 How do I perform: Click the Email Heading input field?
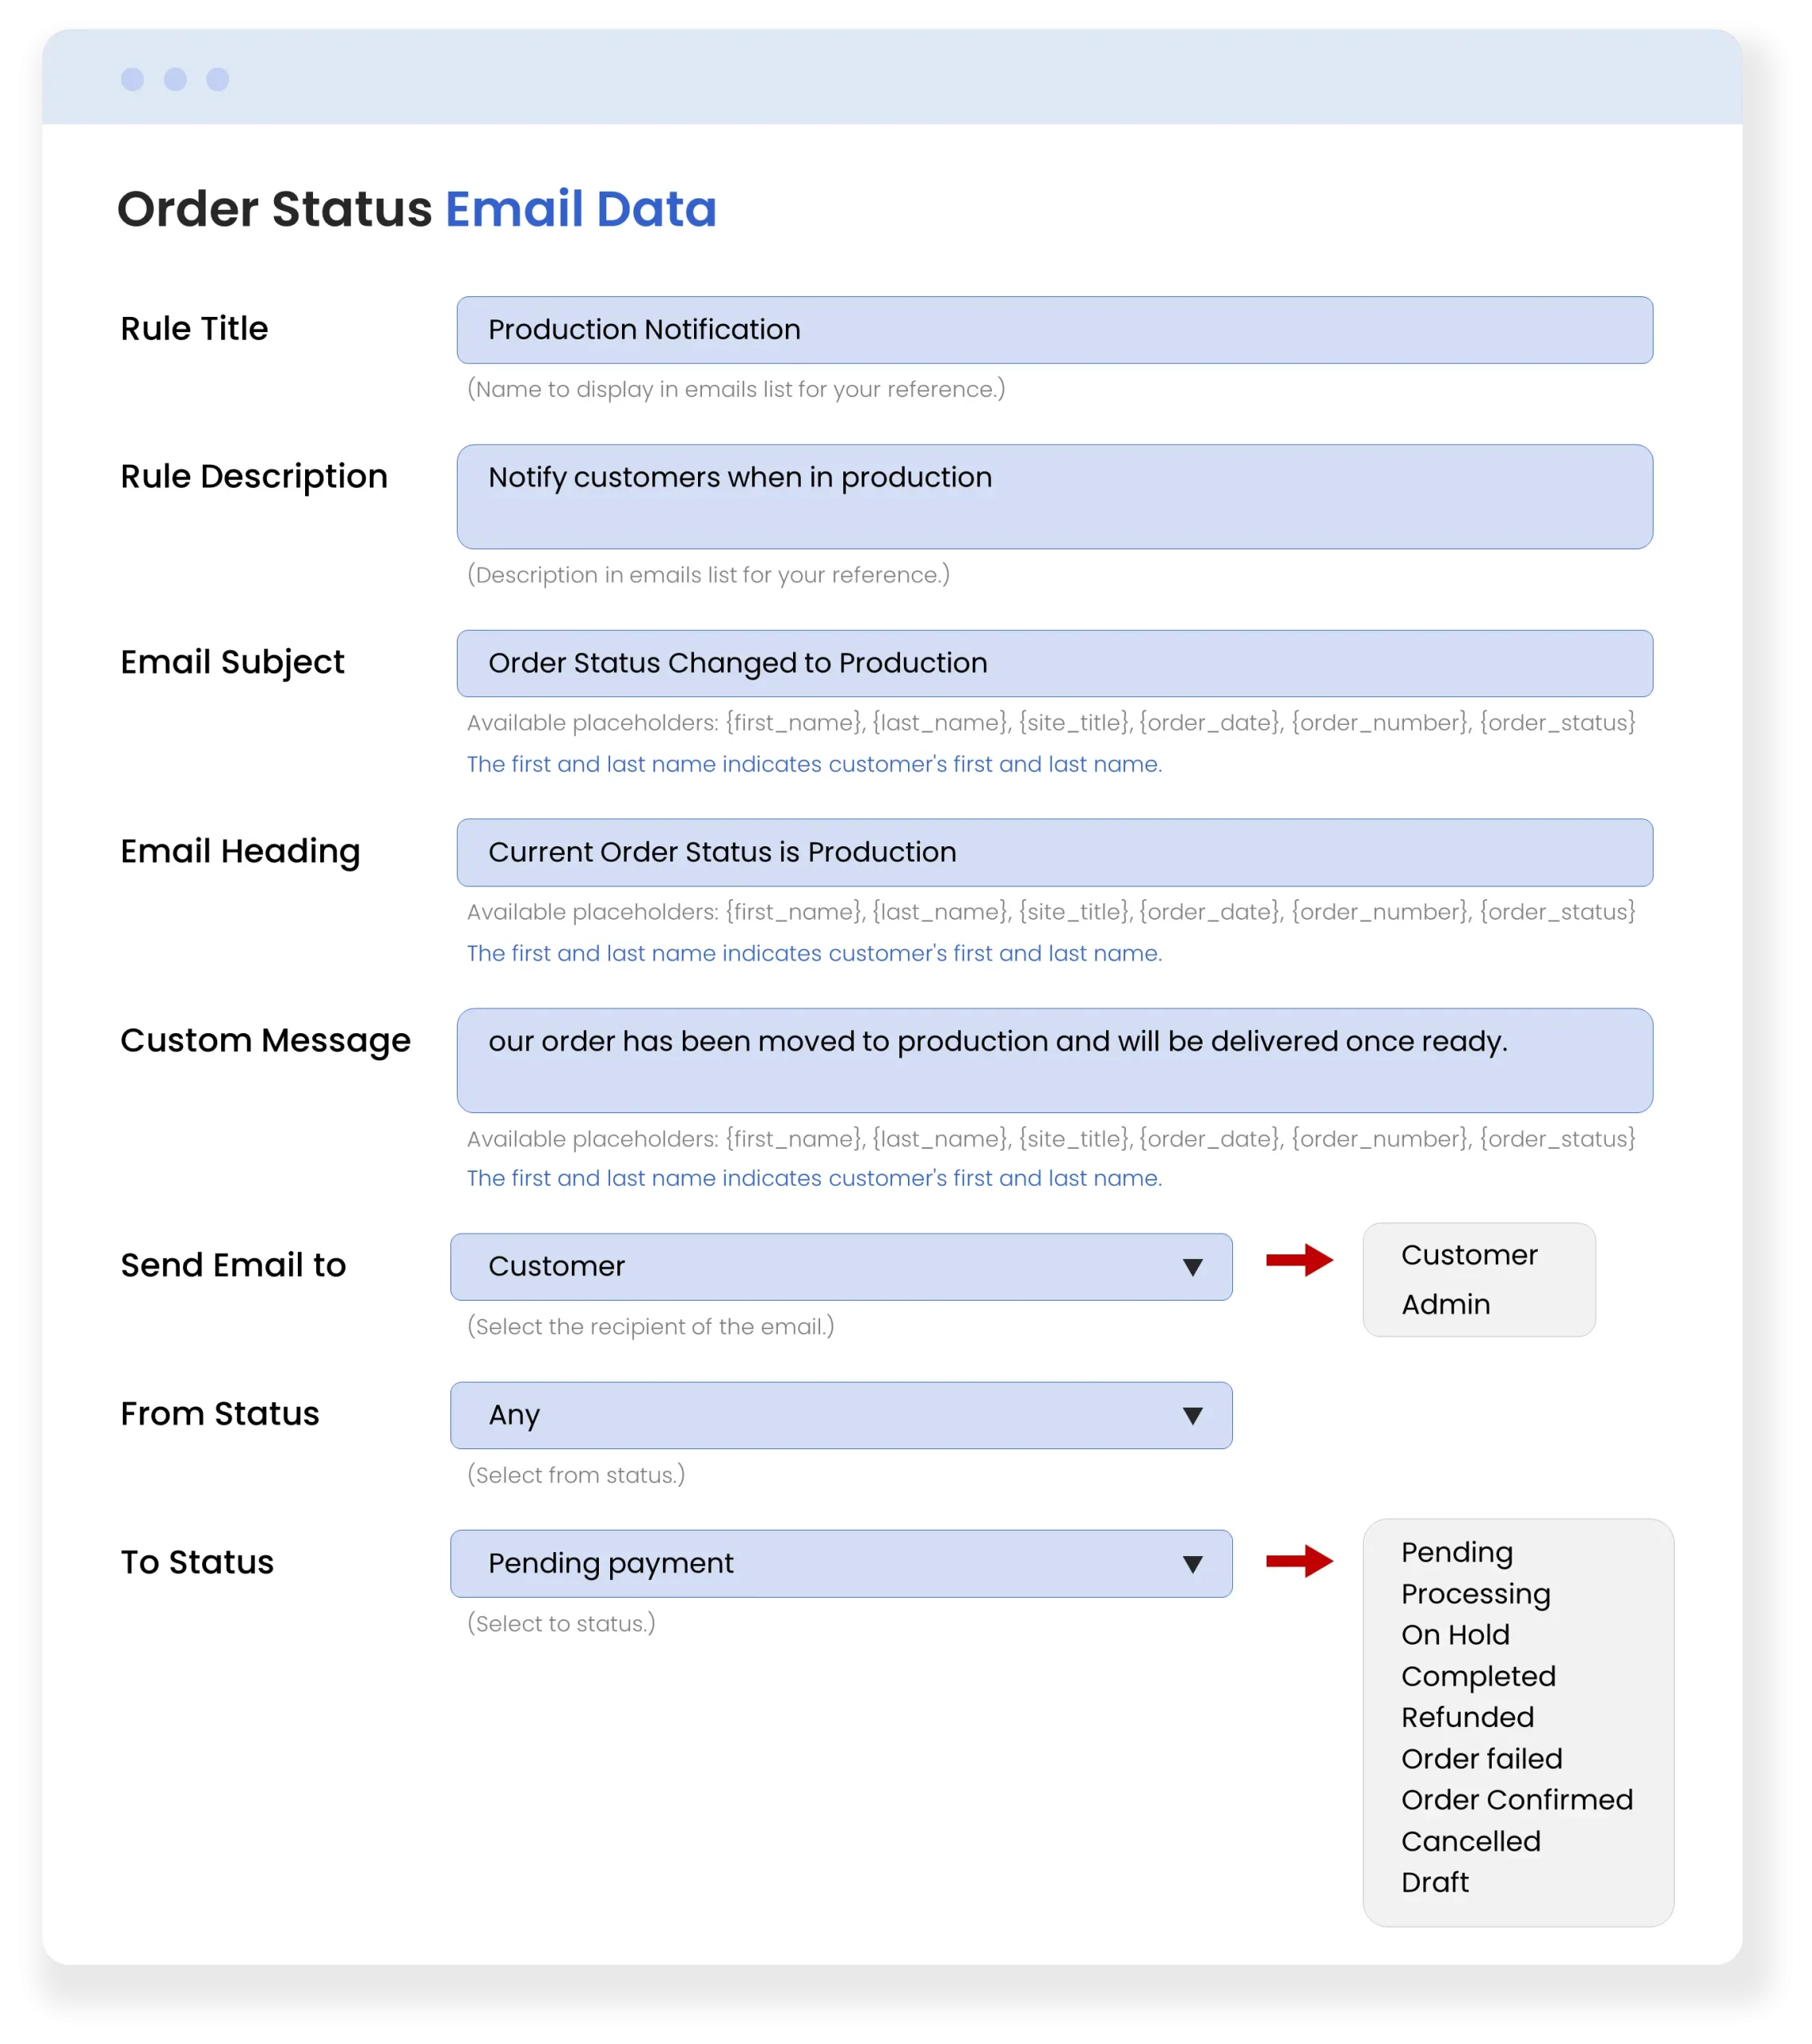click(1054, 852)
